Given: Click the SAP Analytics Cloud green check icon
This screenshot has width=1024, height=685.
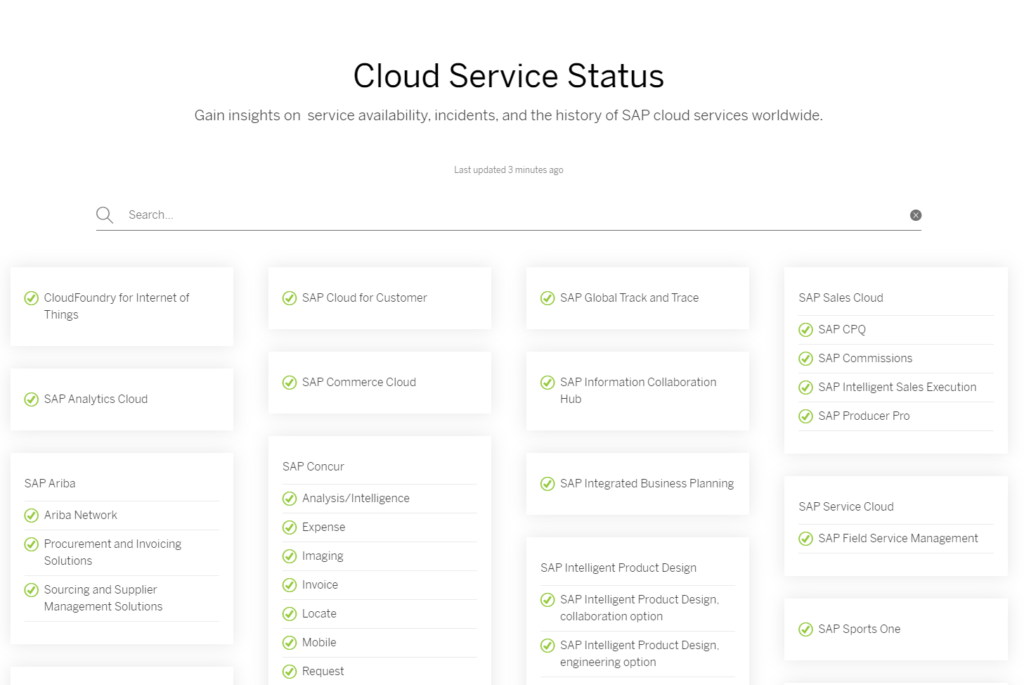Looking at the screenshot, I should point(31,400).
